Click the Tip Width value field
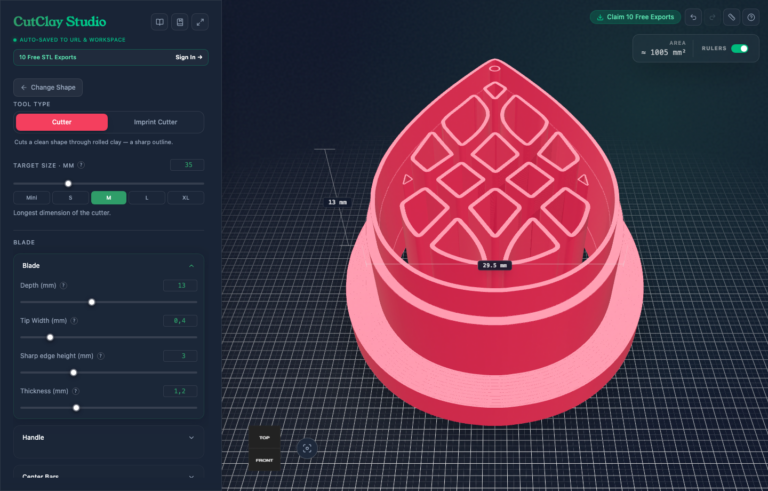Viewport: 768px width, 491px height. click(180, 321)
